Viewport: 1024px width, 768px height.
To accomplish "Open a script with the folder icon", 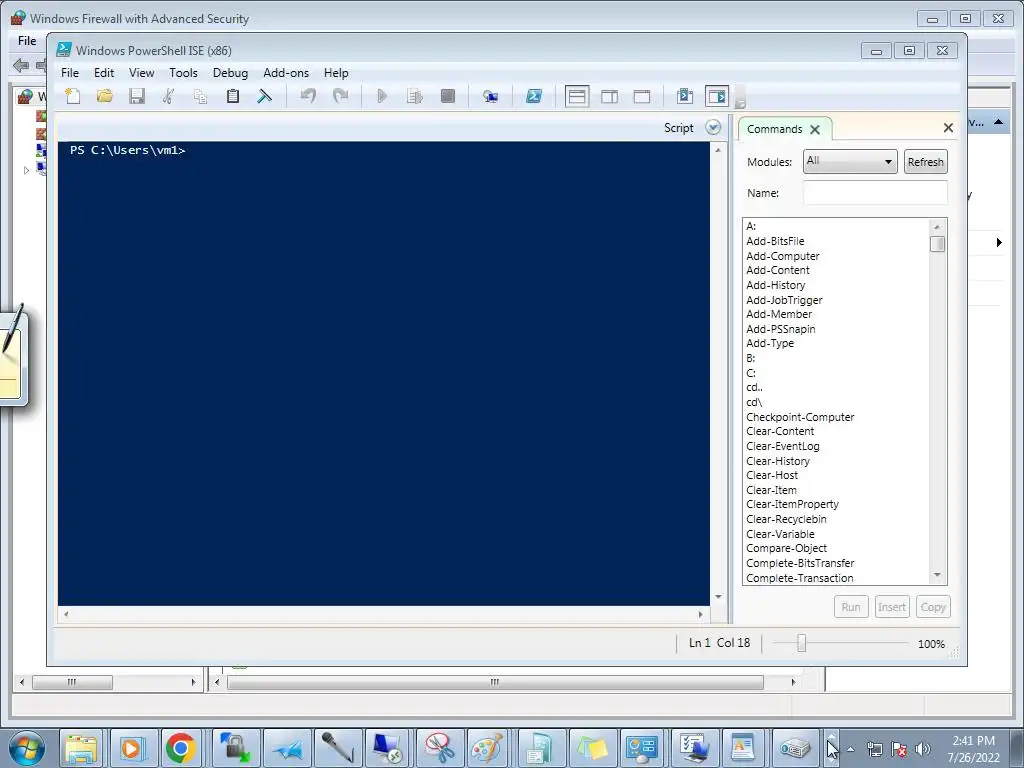I will (x=104, y=97).
